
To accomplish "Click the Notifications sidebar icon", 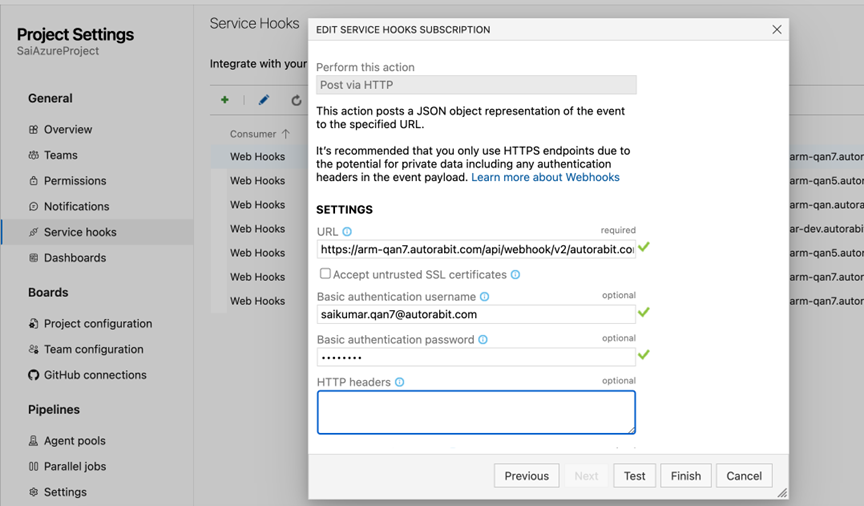I will click(x=34, y=207).
